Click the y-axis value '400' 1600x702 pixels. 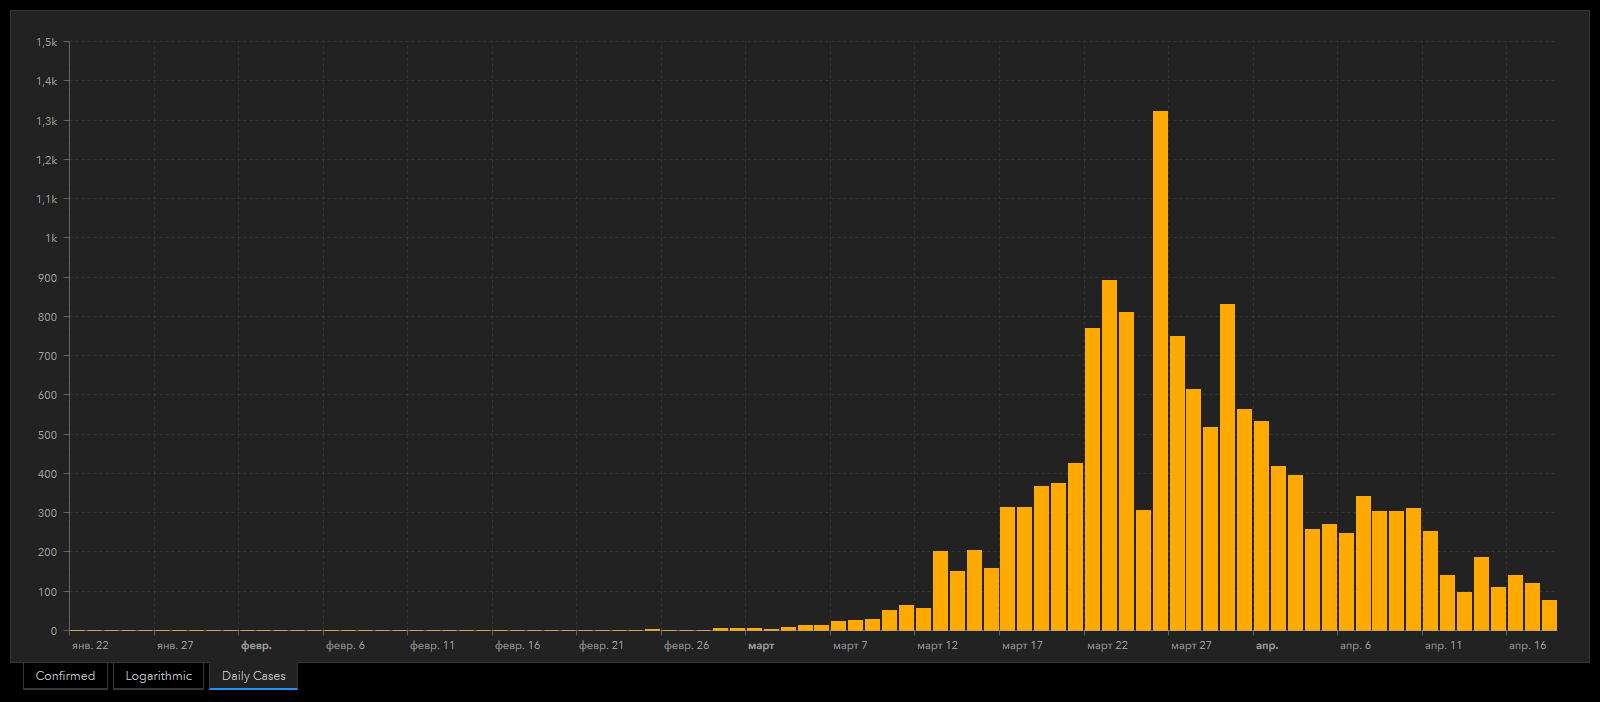pos(48,474)
